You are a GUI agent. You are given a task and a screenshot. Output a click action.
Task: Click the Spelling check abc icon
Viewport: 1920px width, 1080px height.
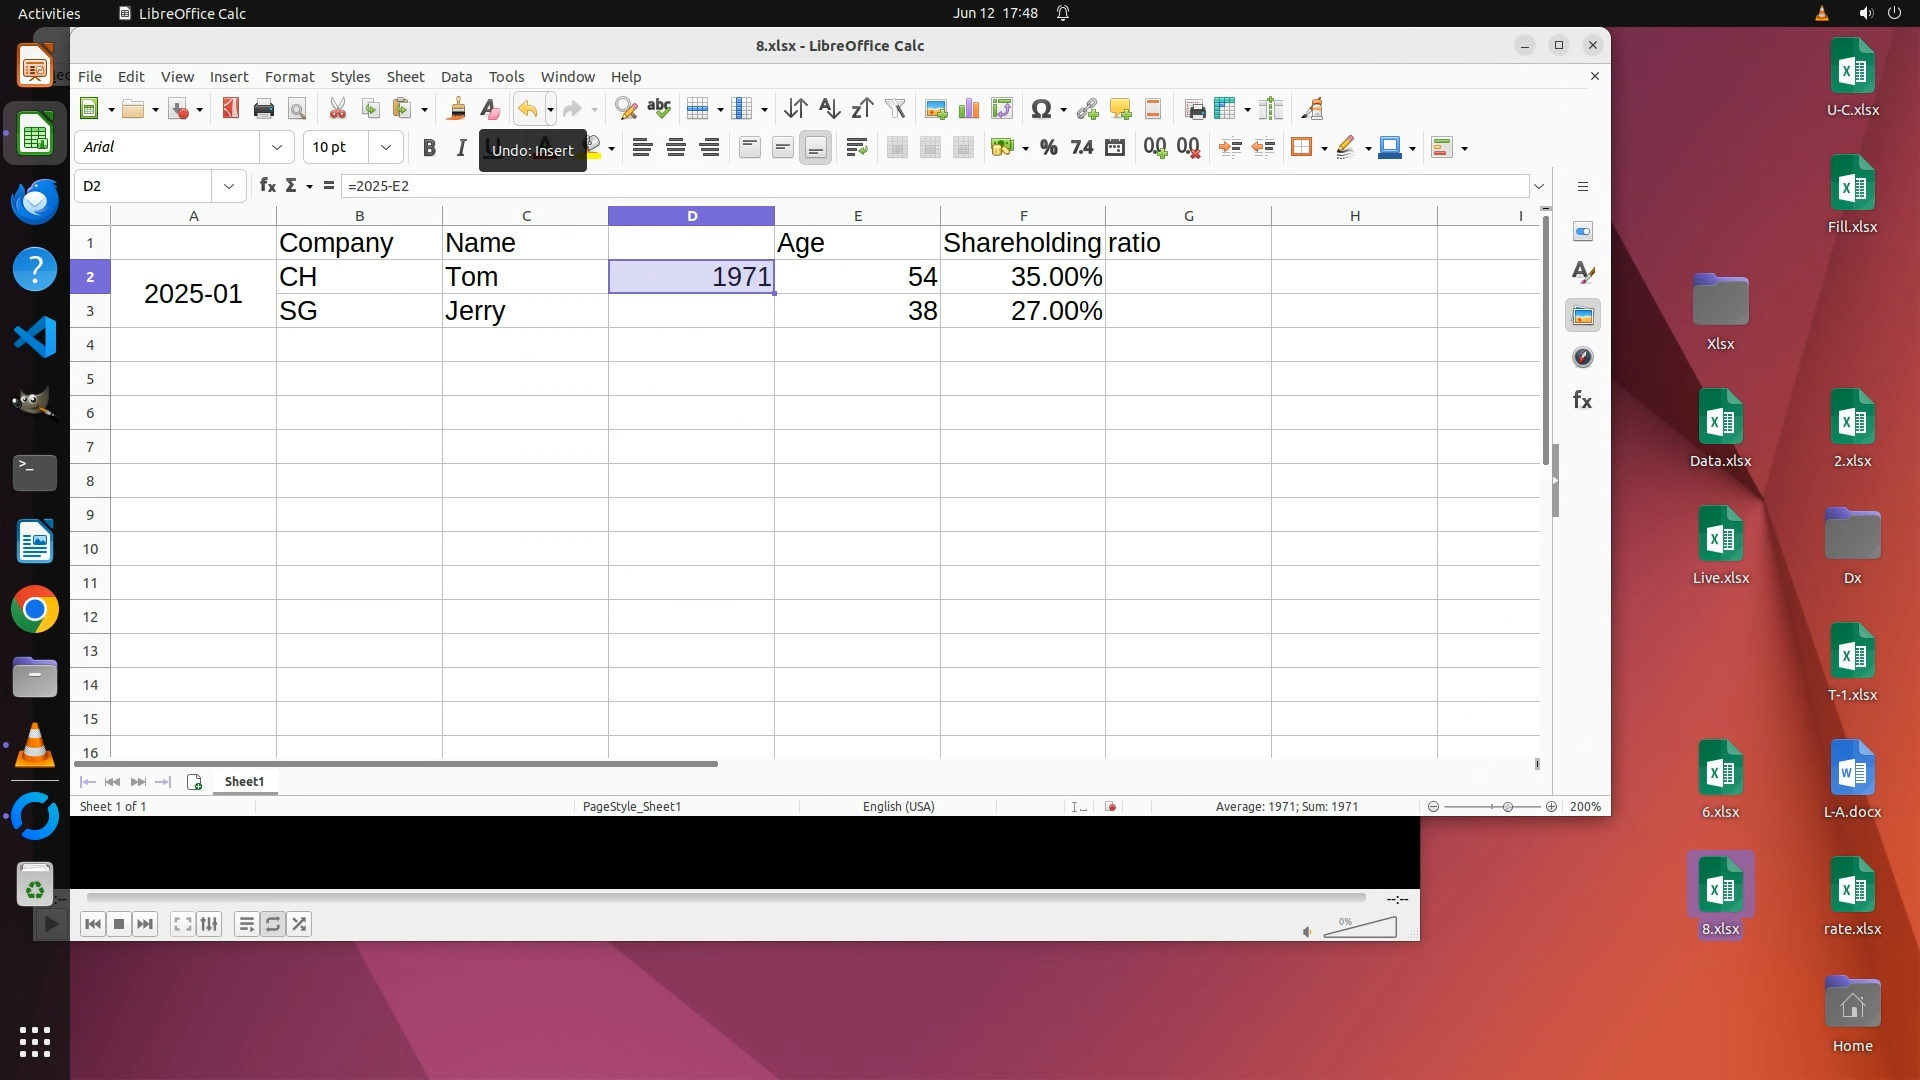[x=659, y=109]
